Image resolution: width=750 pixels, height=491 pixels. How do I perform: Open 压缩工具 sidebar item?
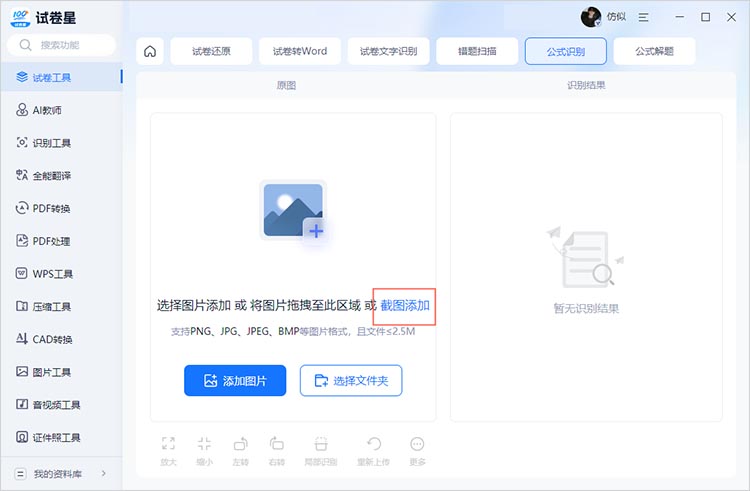pos(61,306)
